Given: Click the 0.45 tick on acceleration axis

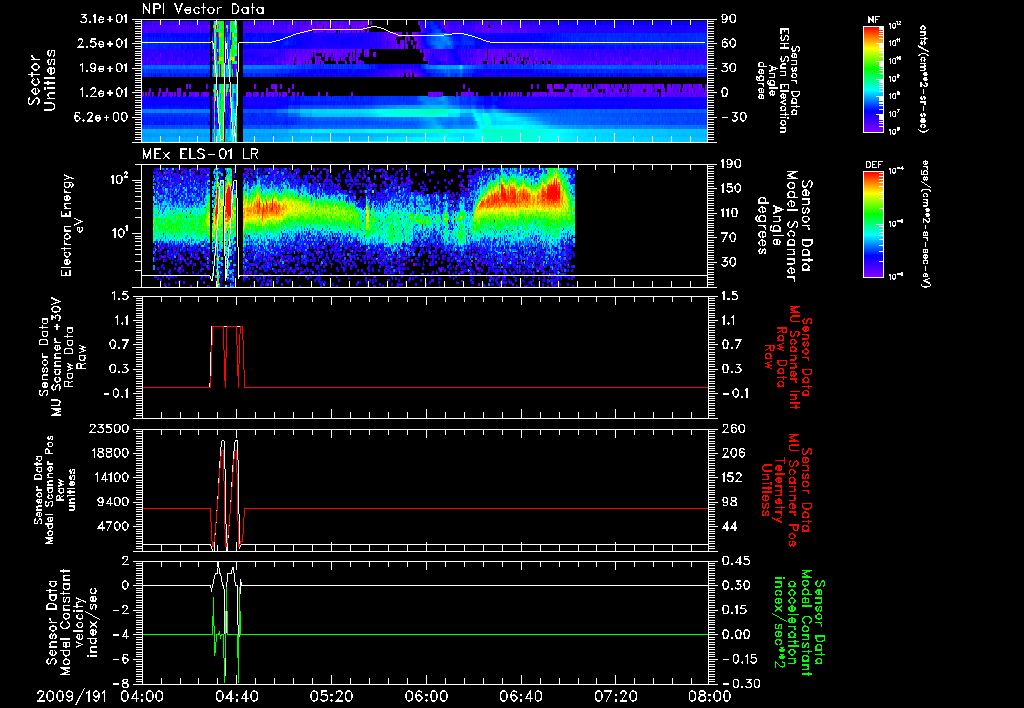Looking at the screenshot, I should pos(734,561).
